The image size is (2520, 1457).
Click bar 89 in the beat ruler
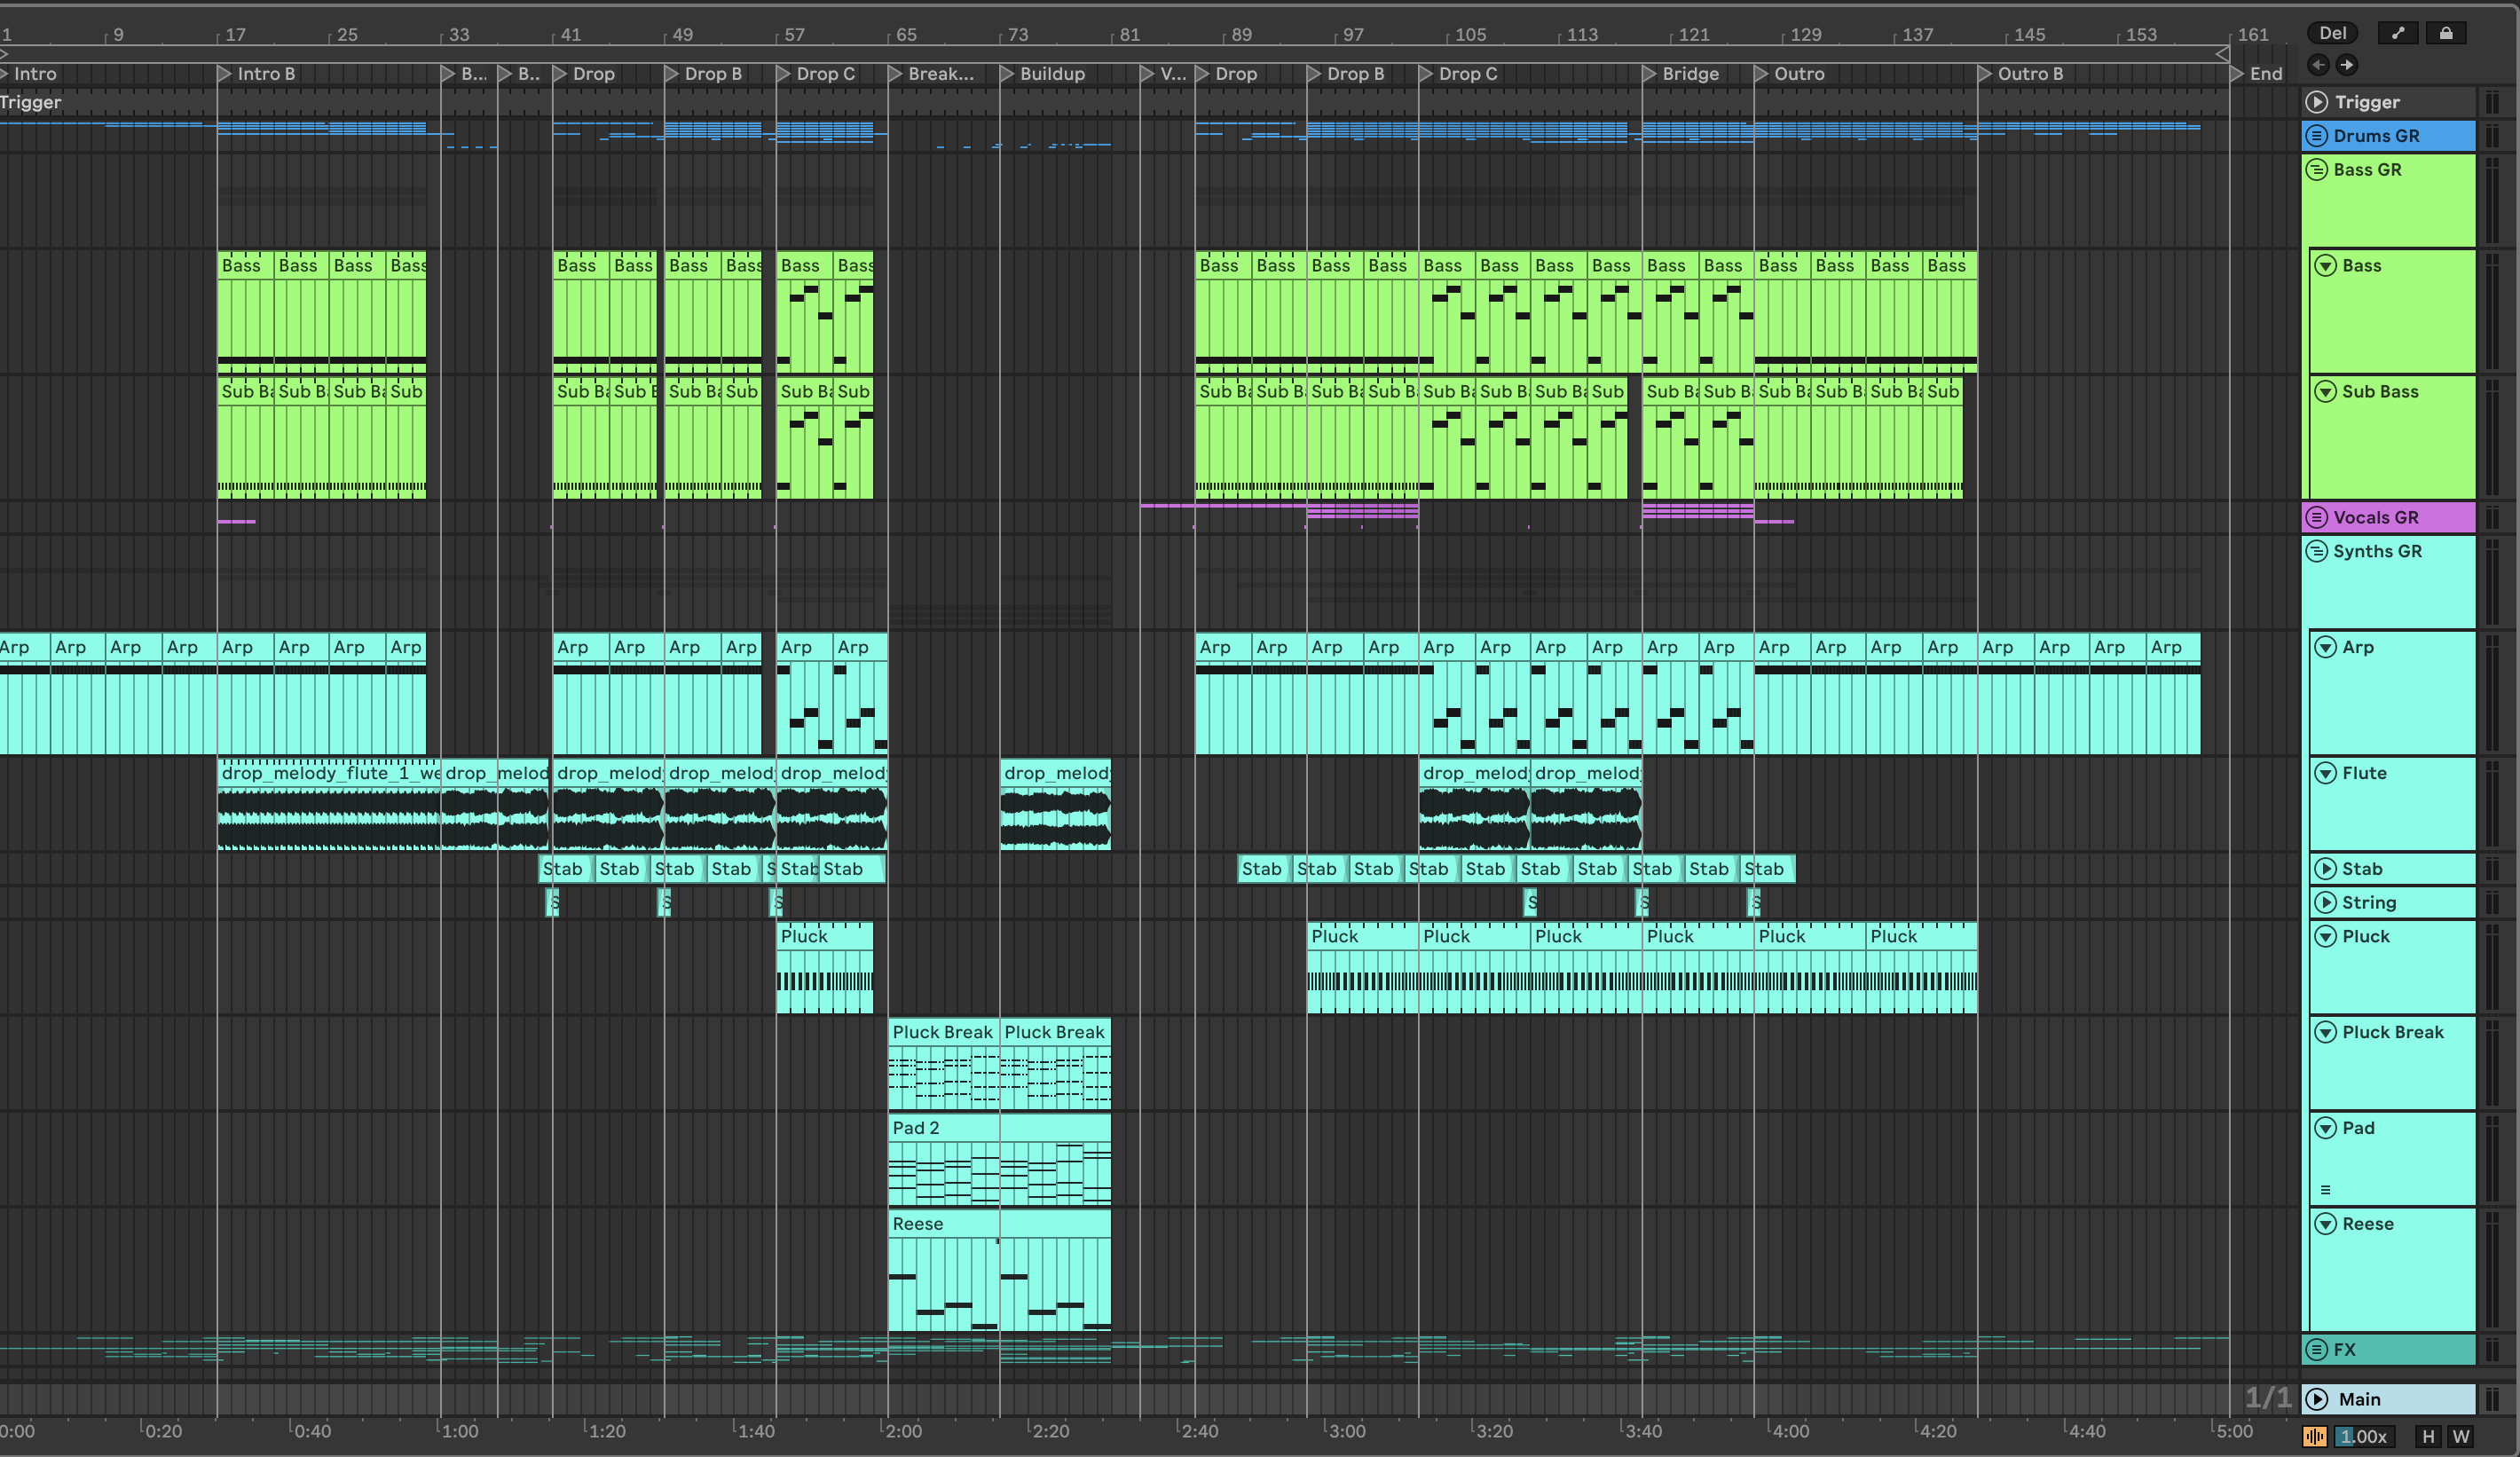point(1241,35)
